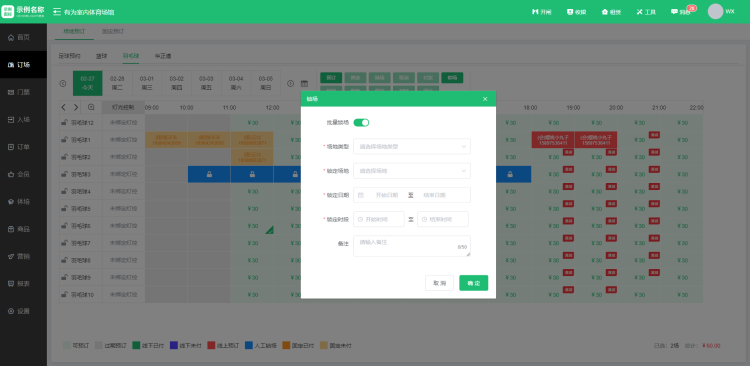Click the blue 人工锁场 legend swatch

(x=249, y=345)
